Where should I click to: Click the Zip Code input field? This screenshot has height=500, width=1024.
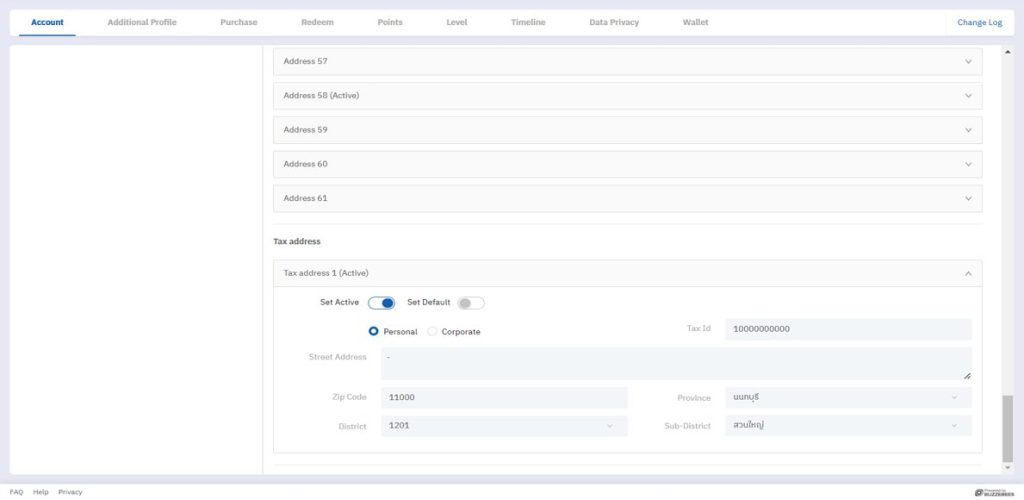[503, 398]
